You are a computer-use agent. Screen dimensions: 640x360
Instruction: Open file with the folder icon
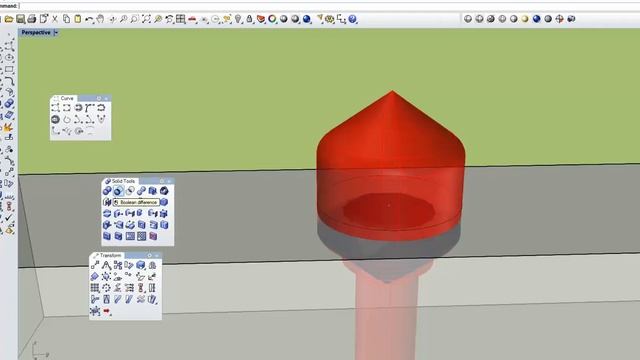tap(9, 19)
